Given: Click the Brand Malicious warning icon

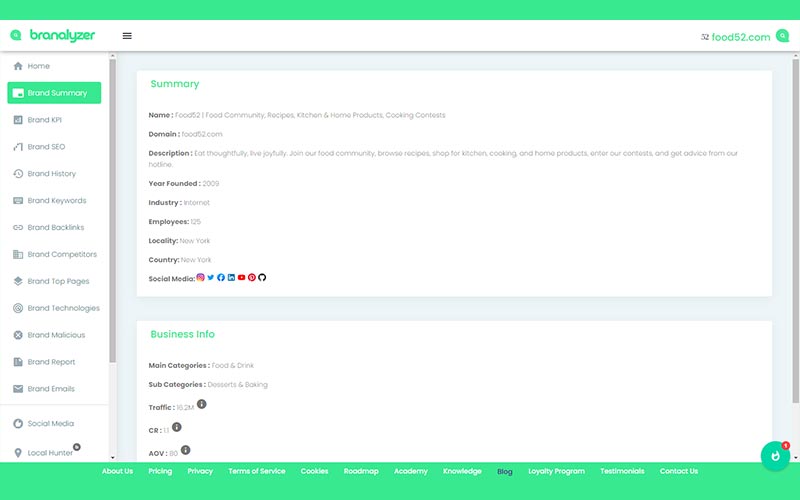Looking at the screenshot, I should [x=18, y=335].
